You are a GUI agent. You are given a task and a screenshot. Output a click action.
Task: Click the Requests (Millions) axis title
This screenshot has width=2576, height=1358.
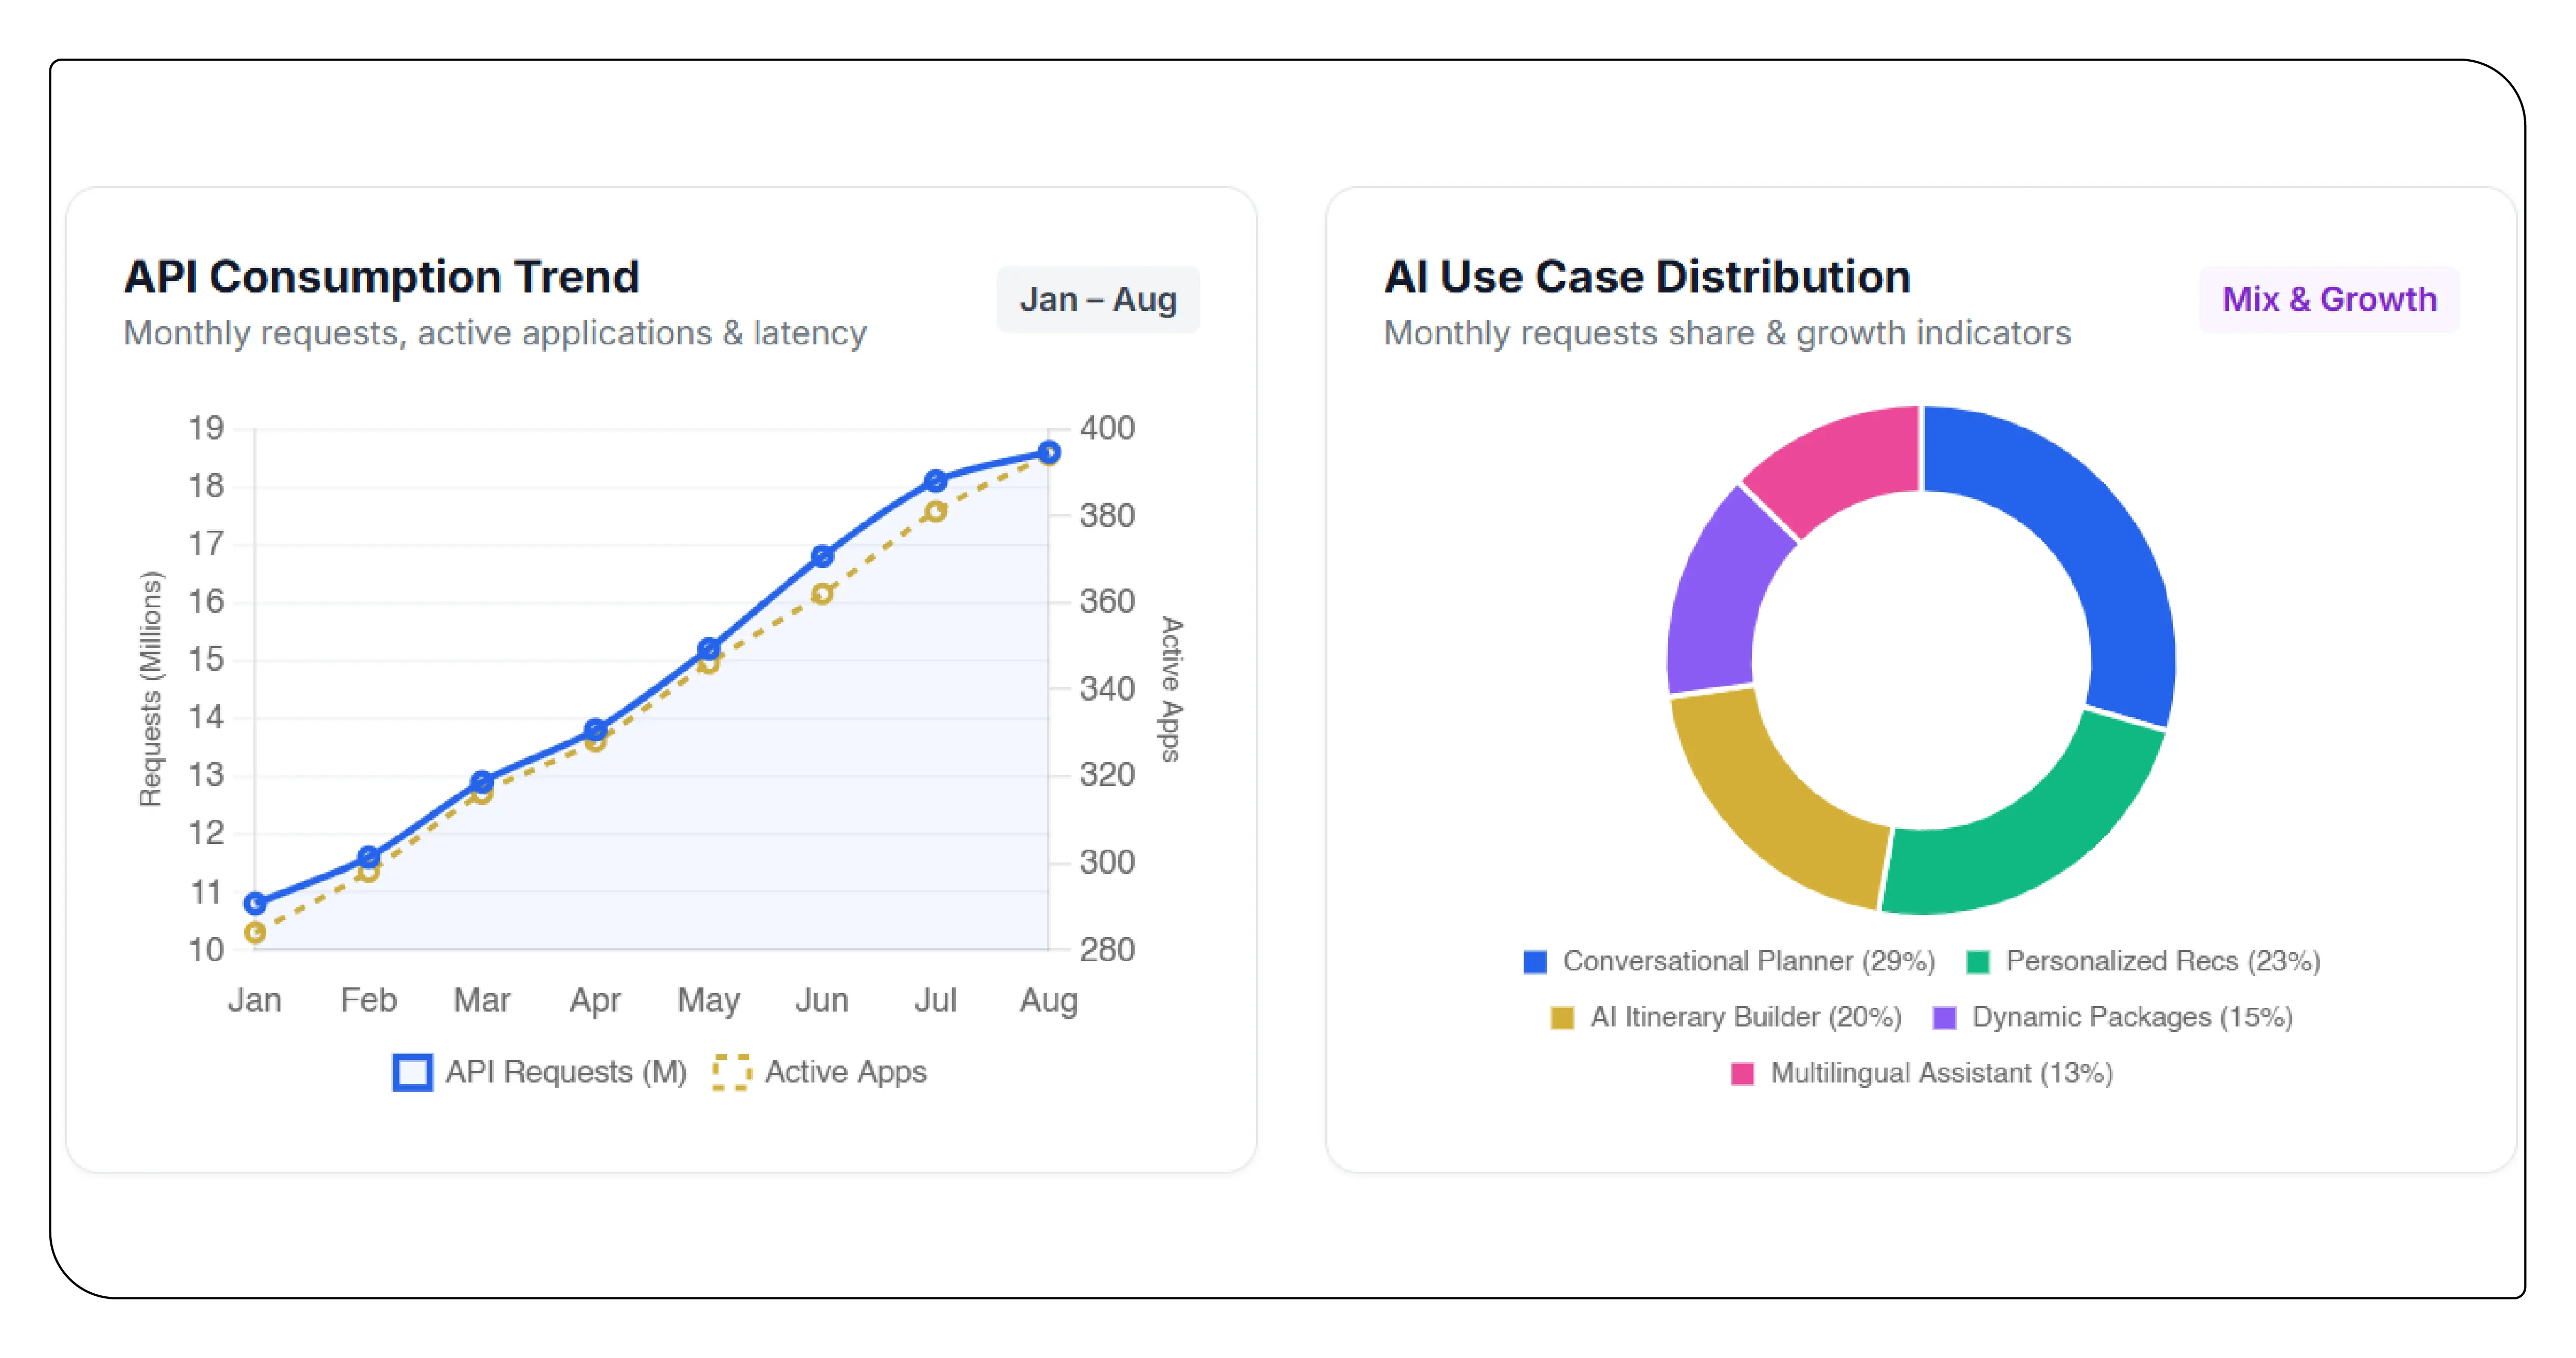(x=150, y=688)
